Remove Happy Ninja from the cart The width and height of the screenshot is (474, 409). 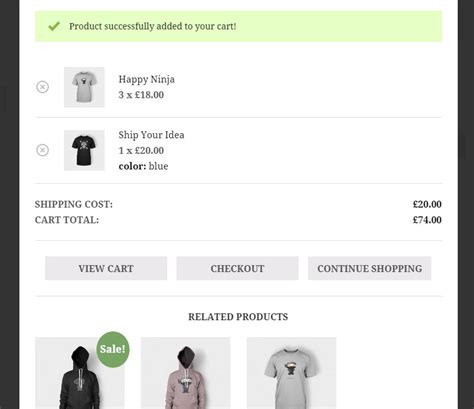click(42, 87)
